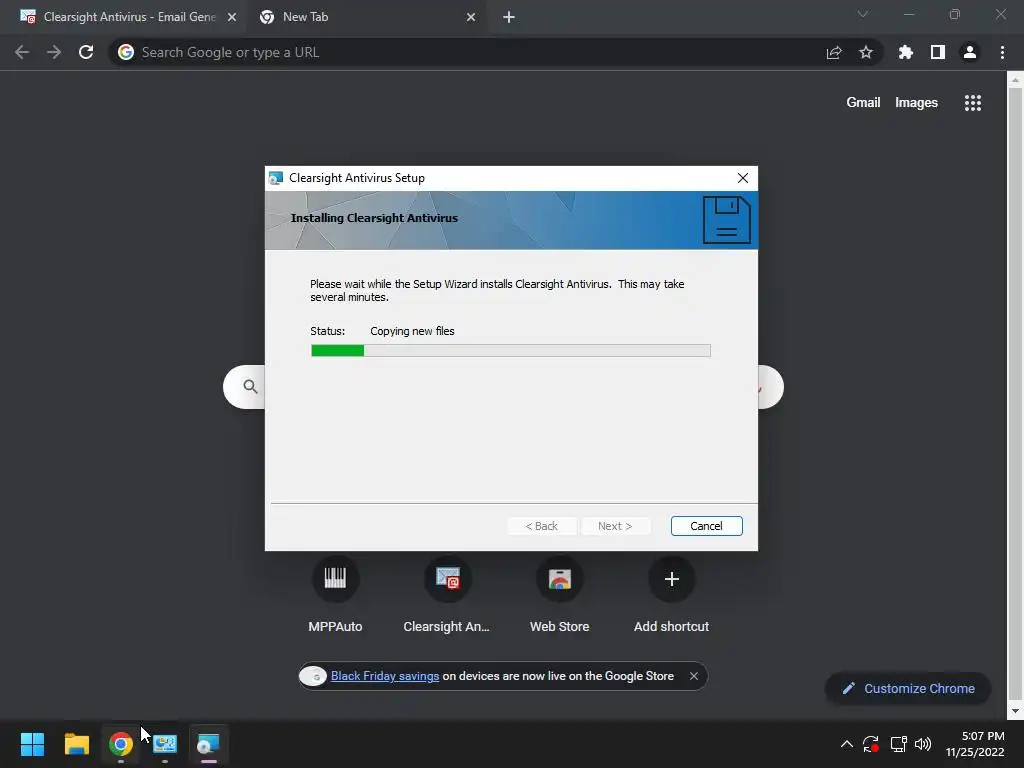Screen dimensions: 1024x768
Task: Open the Chrome profile menu
Action: coord(970,52)
